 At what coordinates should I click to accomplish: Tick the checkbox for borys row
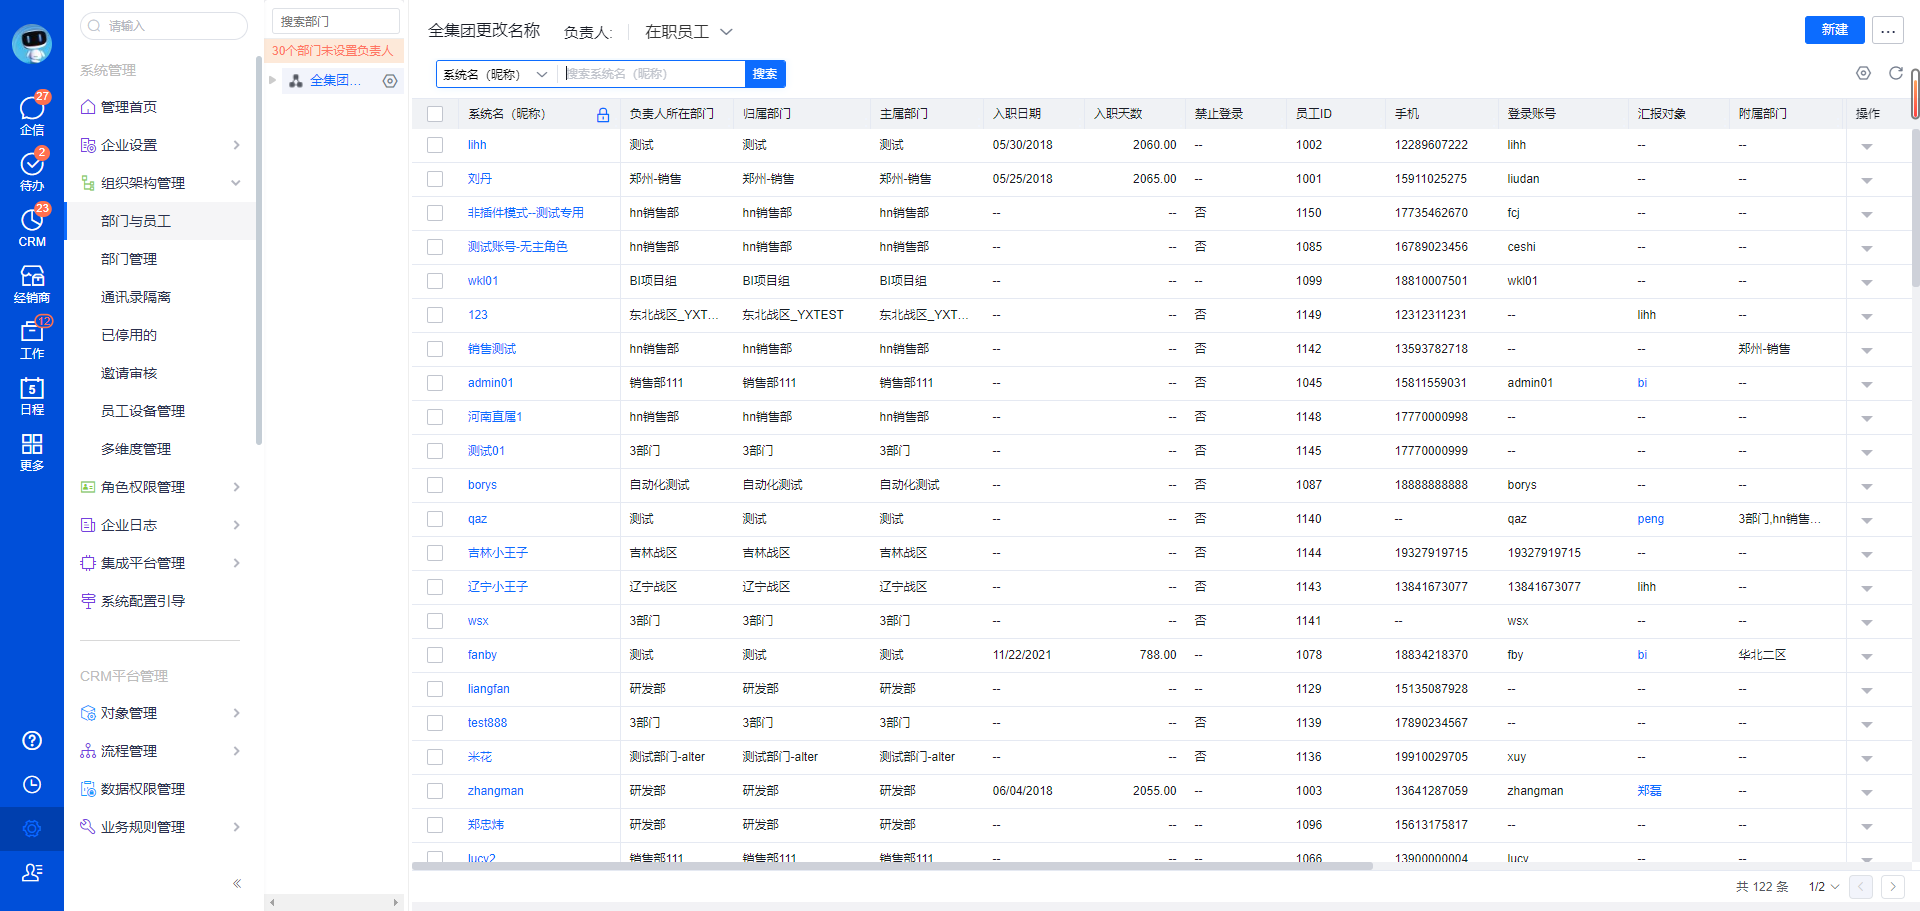(435, 485)
